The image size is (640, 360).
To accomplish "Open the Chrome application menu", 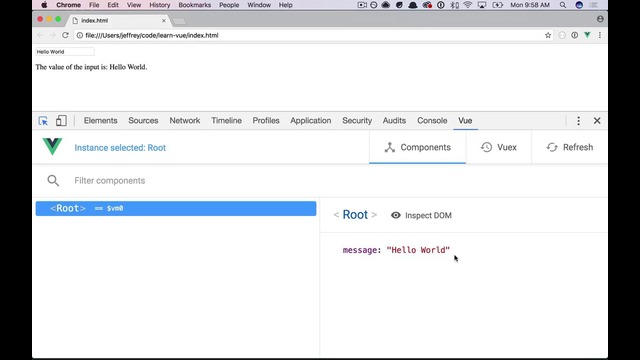I will coord(68,5).
